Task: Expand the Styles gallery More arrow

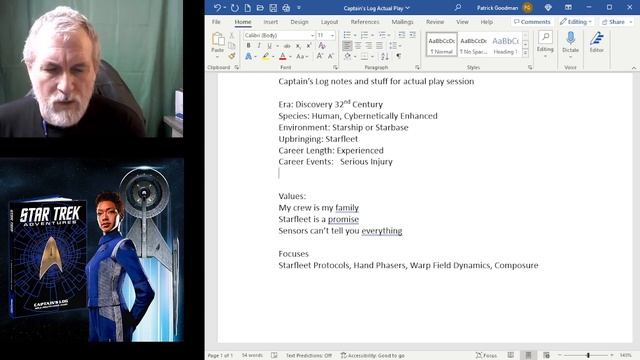Action: (526, 53)
